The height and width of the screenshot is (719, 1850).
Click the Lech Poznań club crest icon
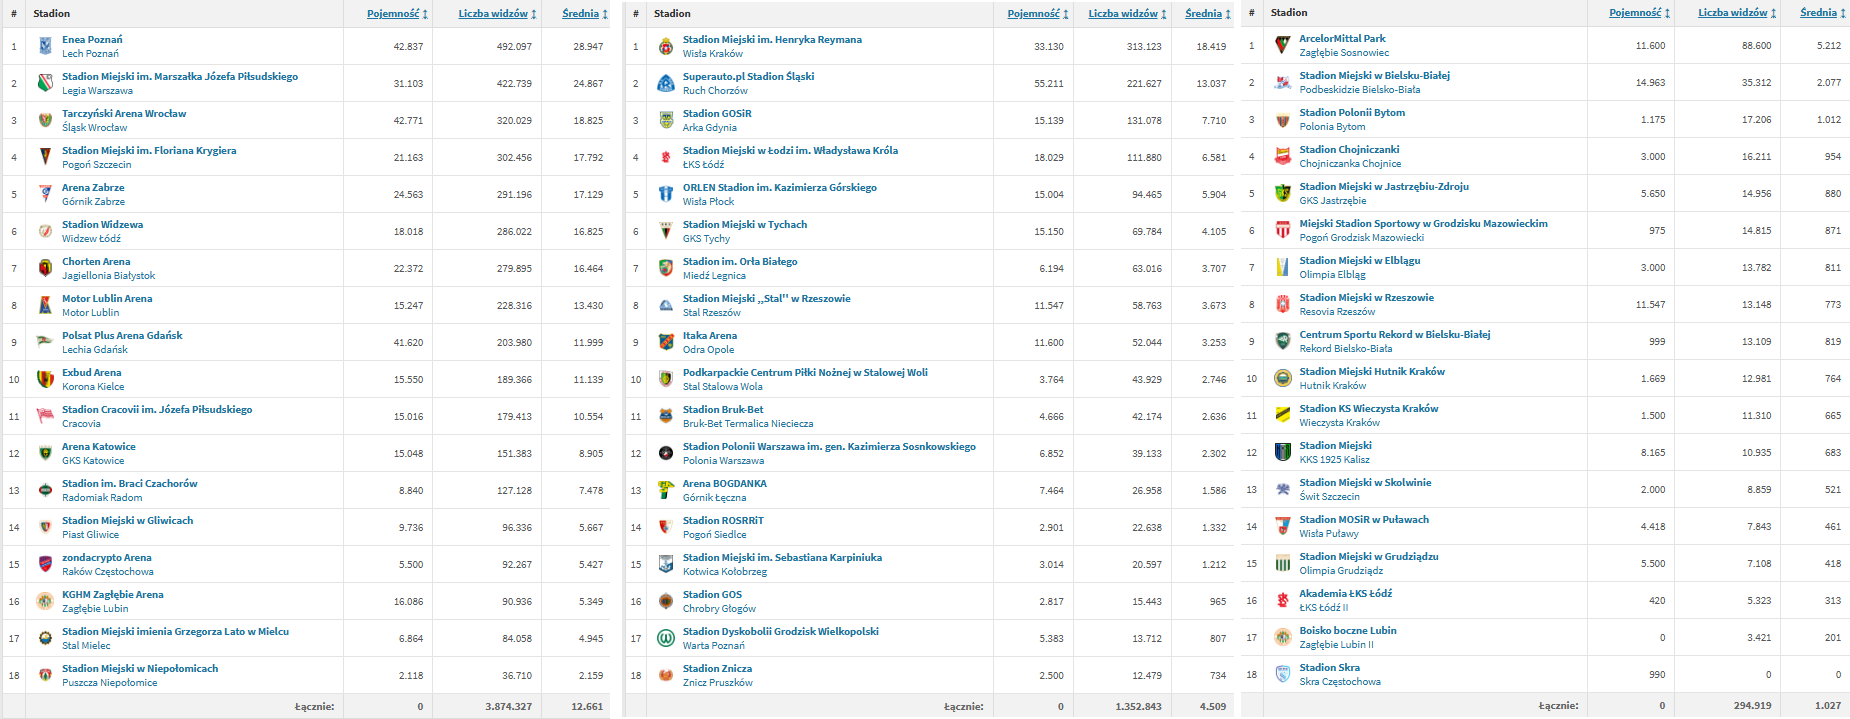45,46
